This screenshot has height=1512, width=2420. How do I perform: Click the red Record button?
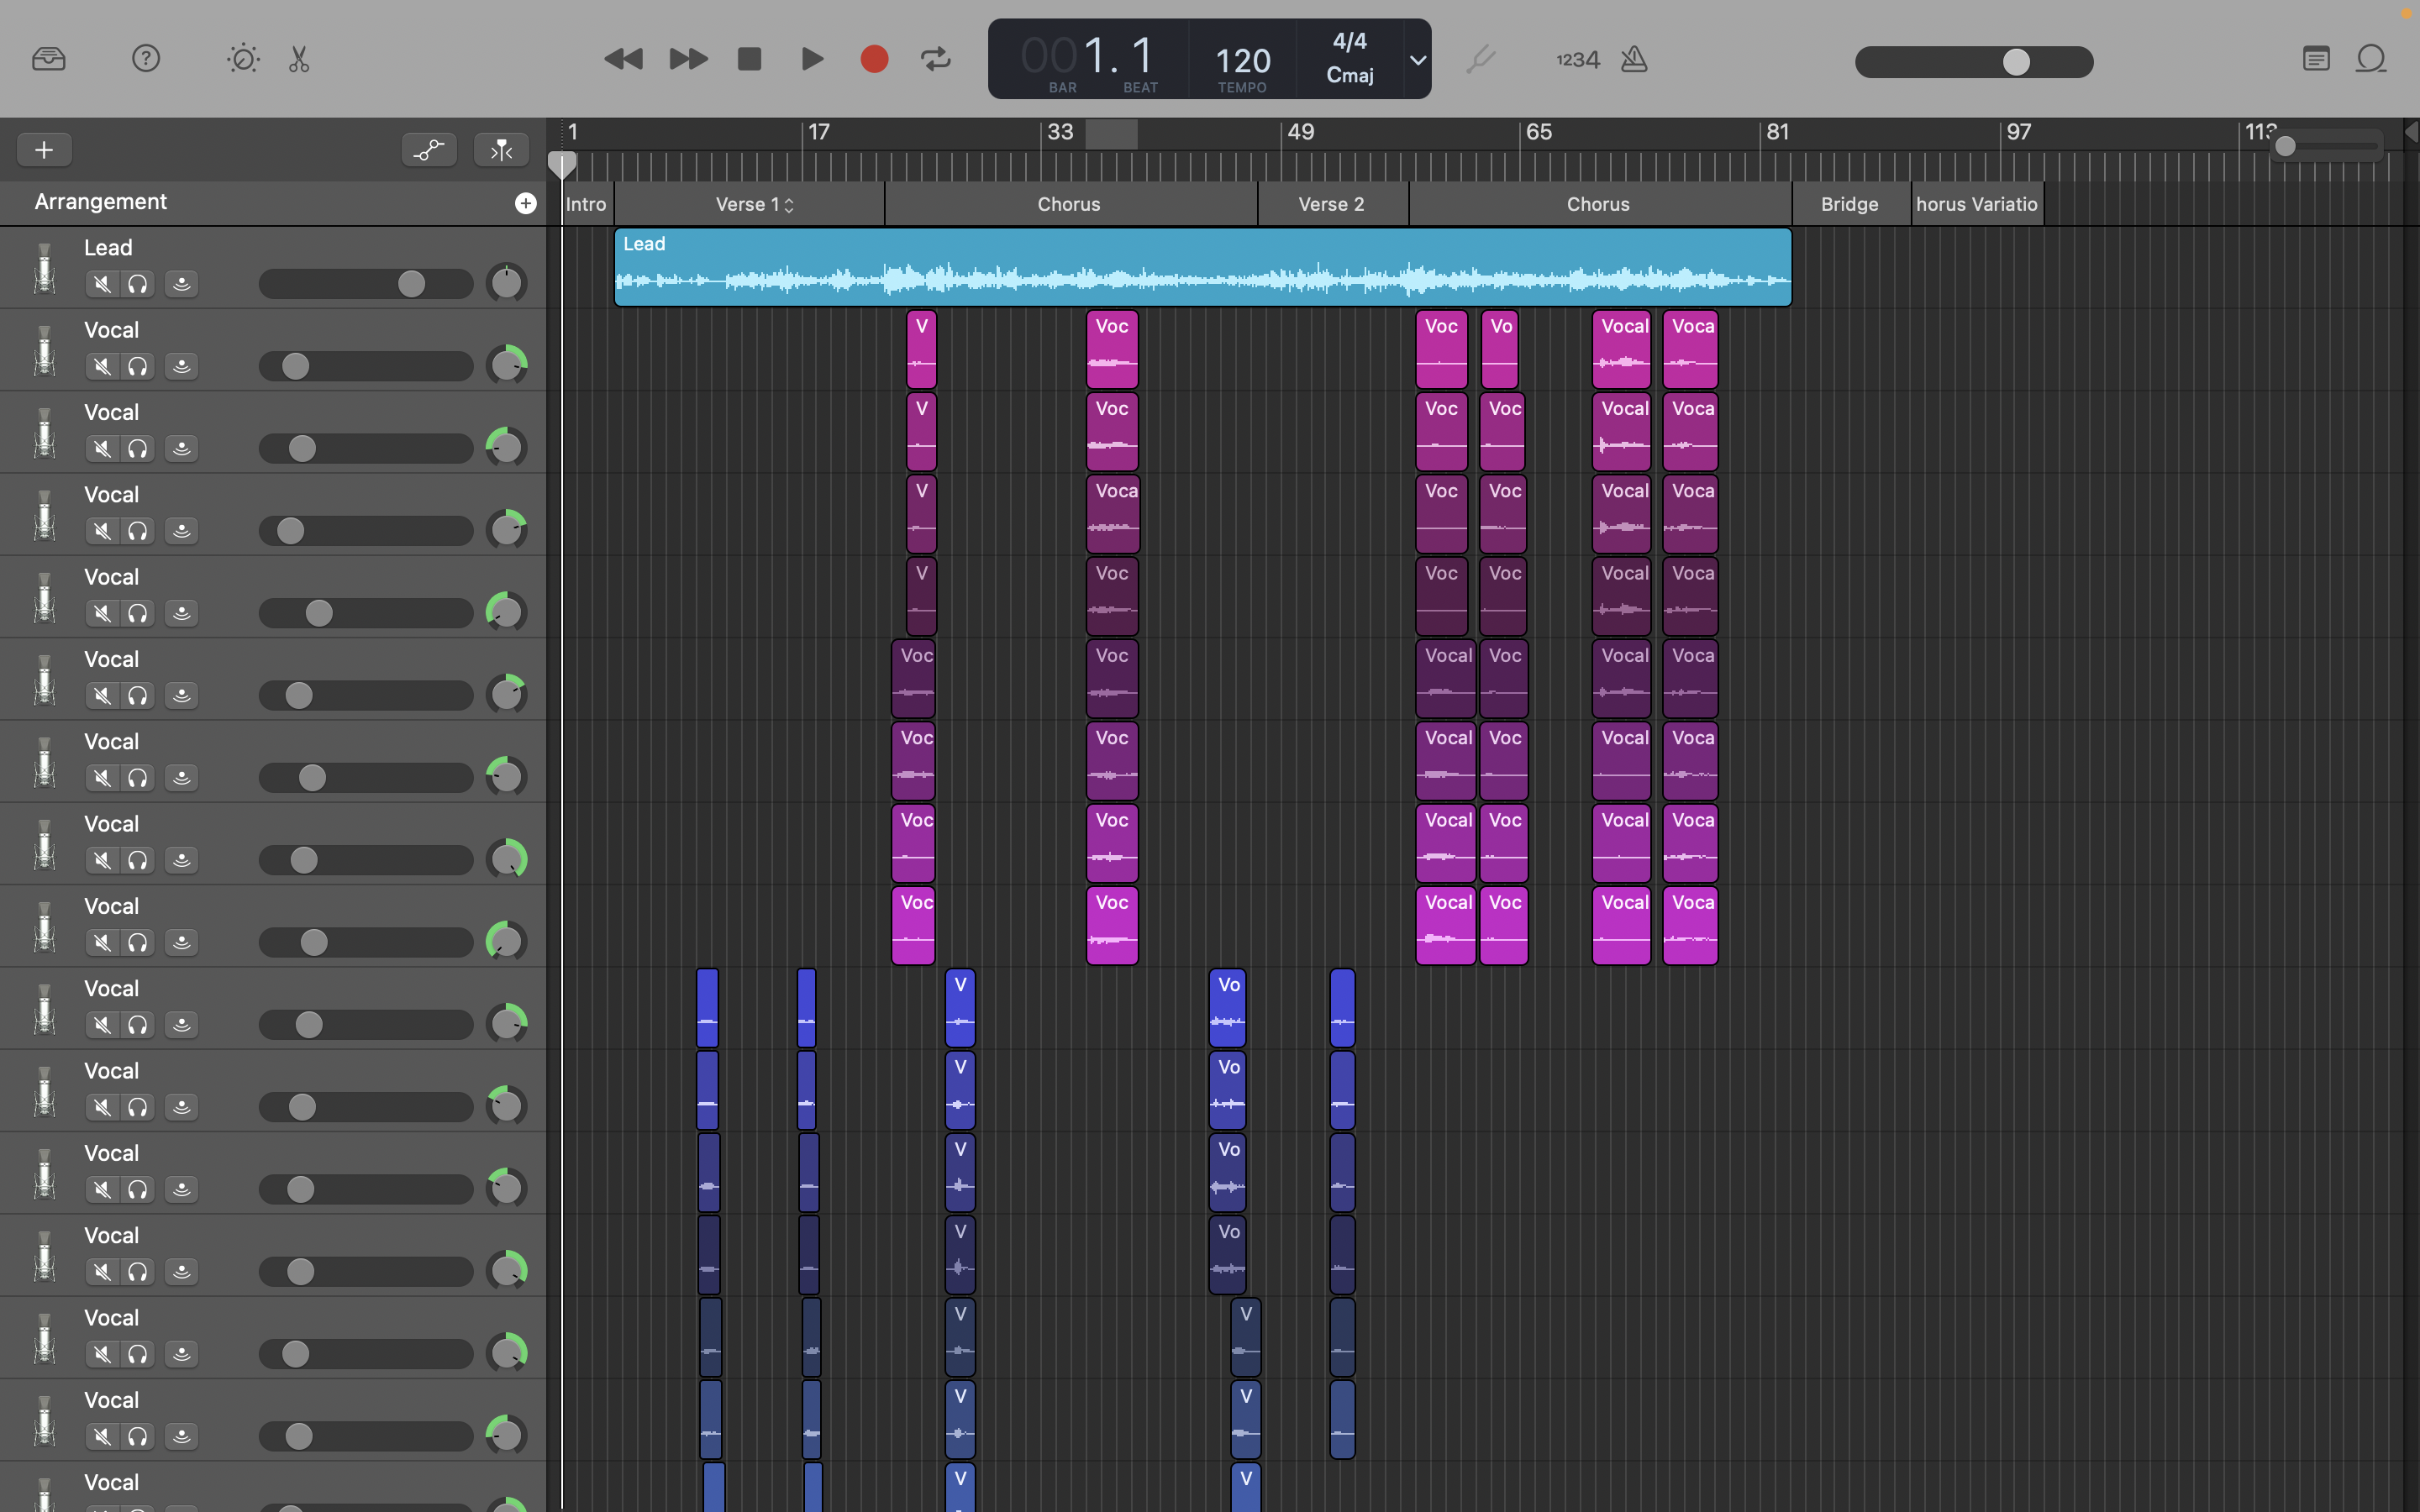pyautogui.click(x=874, y=59)
